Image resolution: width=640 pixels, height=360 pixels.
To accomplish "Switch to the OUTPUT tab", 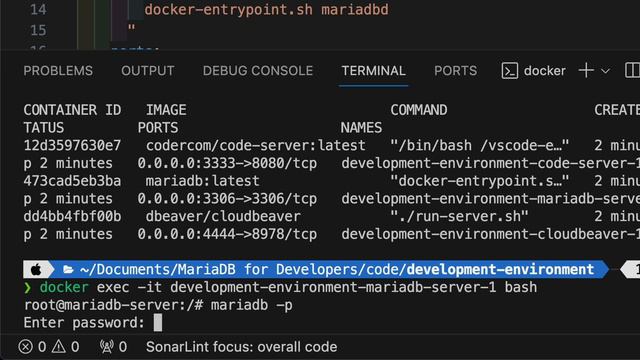I will (148, 71).
